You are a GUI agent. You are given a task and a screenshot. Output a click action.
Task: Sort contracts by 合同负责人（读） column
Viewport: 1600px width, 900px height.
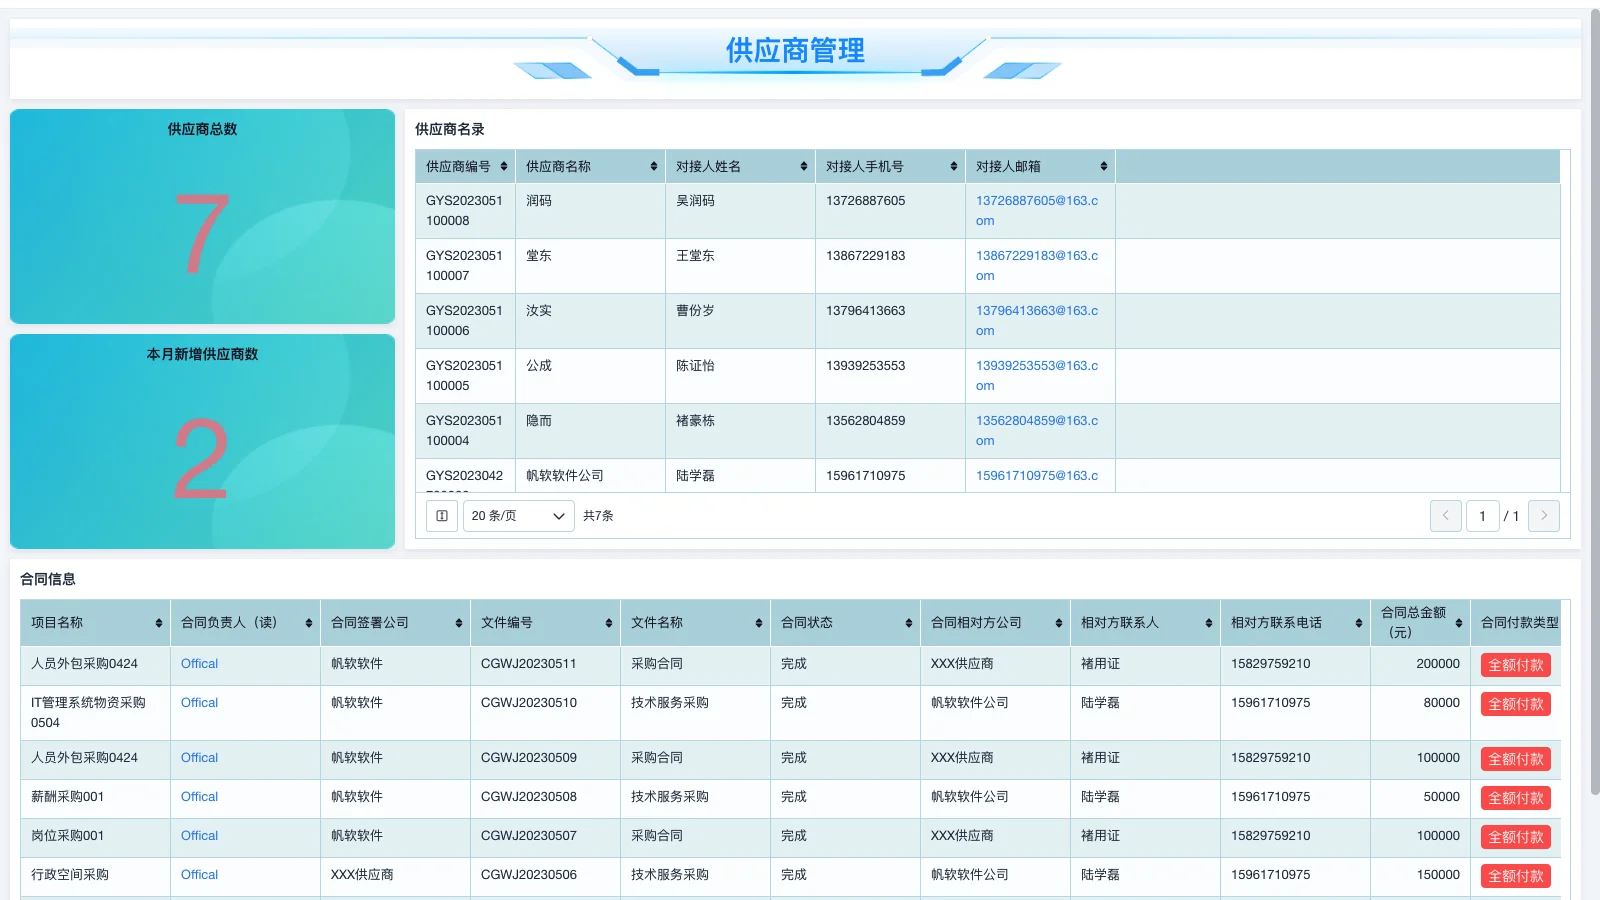click(309, 623)
